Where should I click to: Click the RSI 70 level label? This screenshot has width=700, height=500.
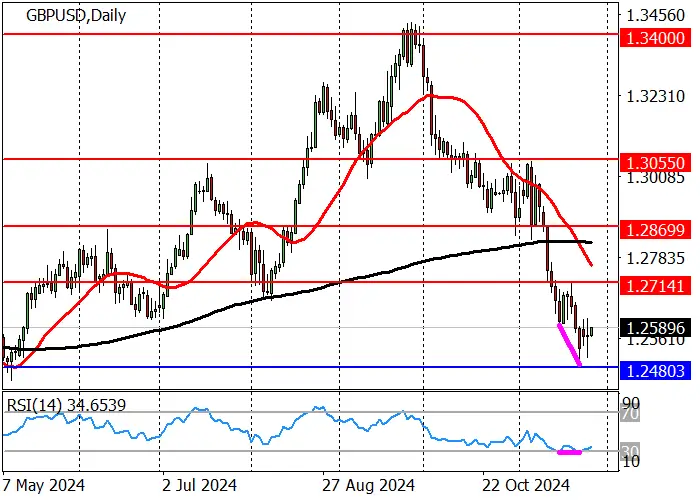click(x=631, y=414)
